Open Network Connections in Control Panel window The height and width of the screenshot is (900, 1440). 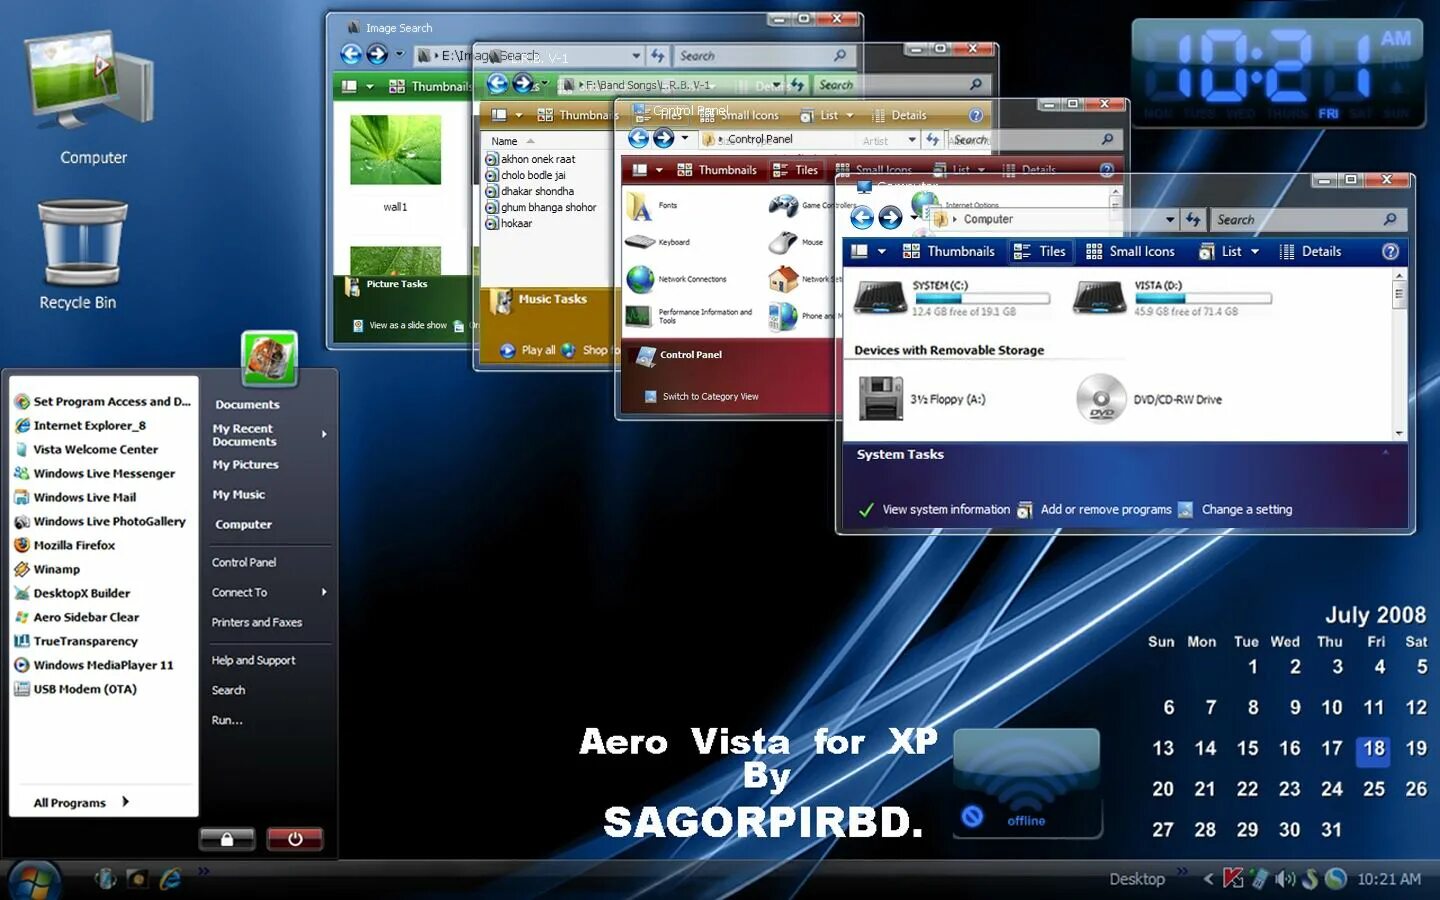click(640, 279)
